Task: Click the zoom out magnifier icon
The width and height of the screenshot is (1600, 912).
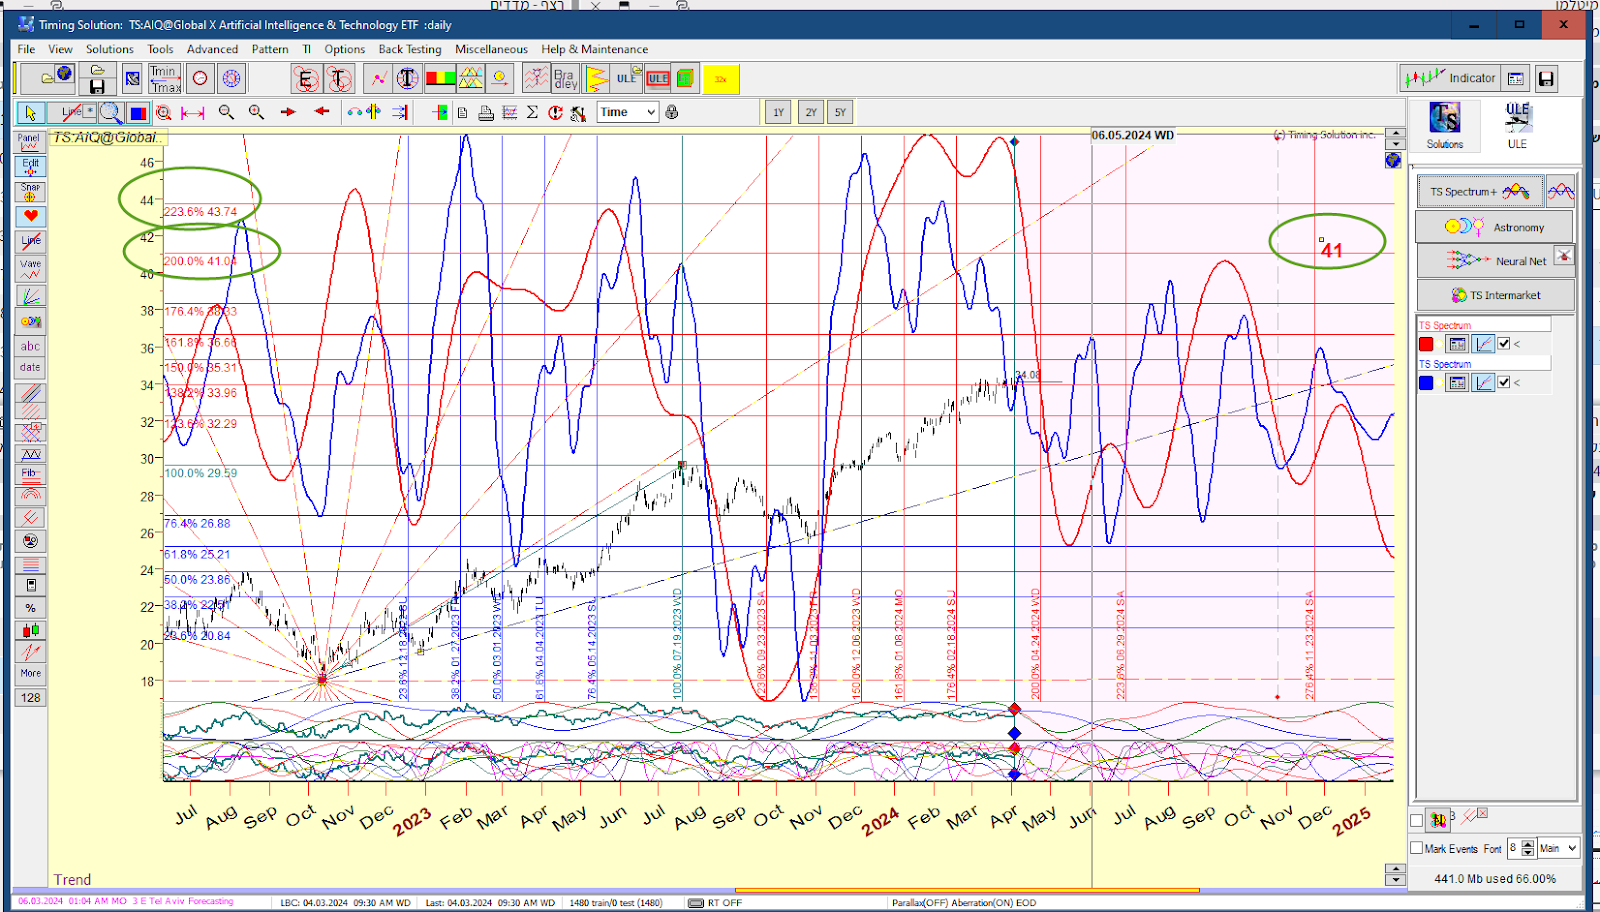Action: click(x=226, y=112)
